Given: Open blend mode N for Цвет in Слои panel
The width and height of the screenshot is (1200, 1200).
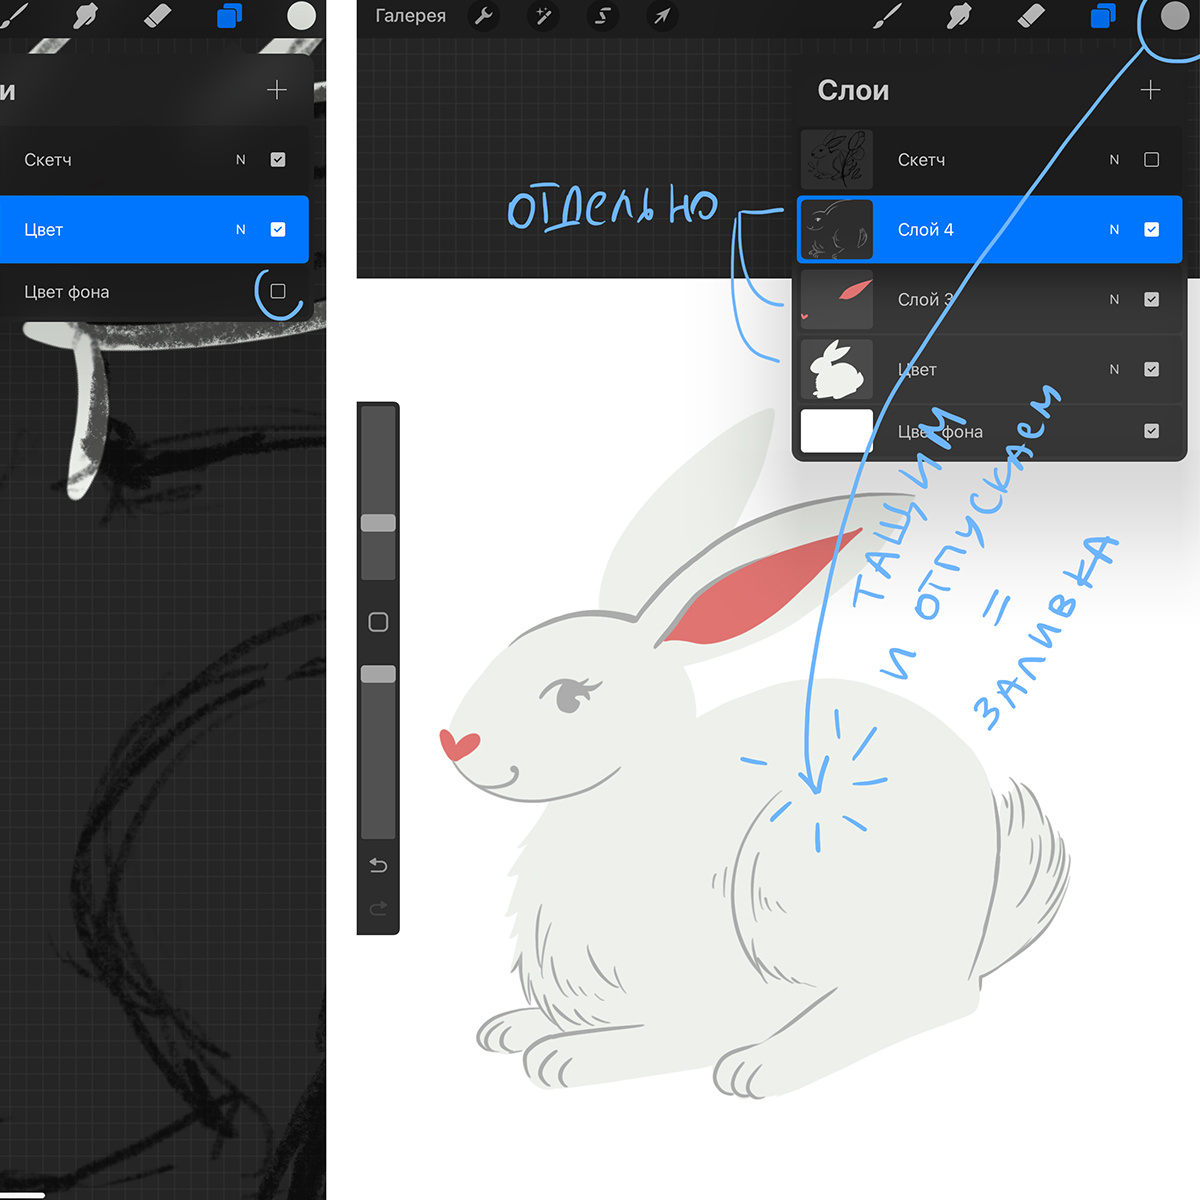Looking at the screenshot, I should click(1114, 370).
